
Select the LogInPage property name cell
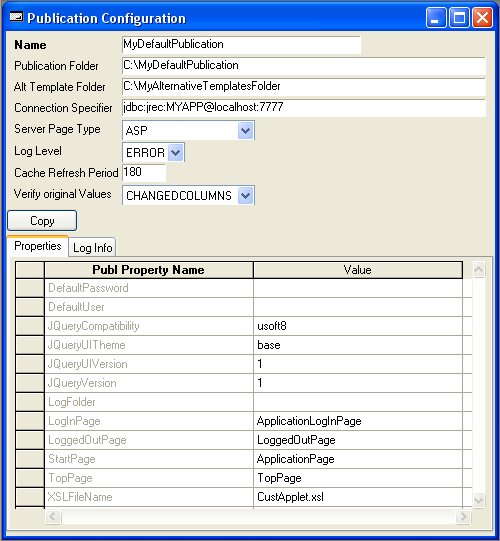pos(149,421)
